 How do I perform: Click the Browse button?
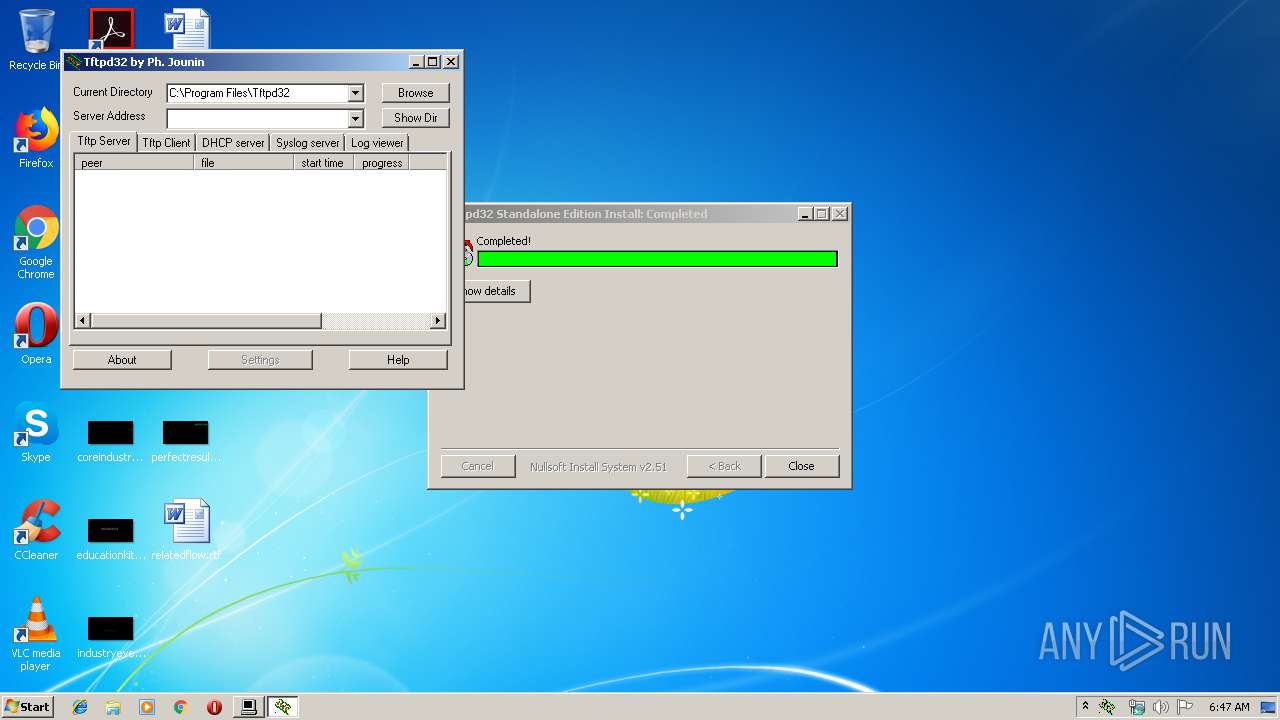coord(416,93)
